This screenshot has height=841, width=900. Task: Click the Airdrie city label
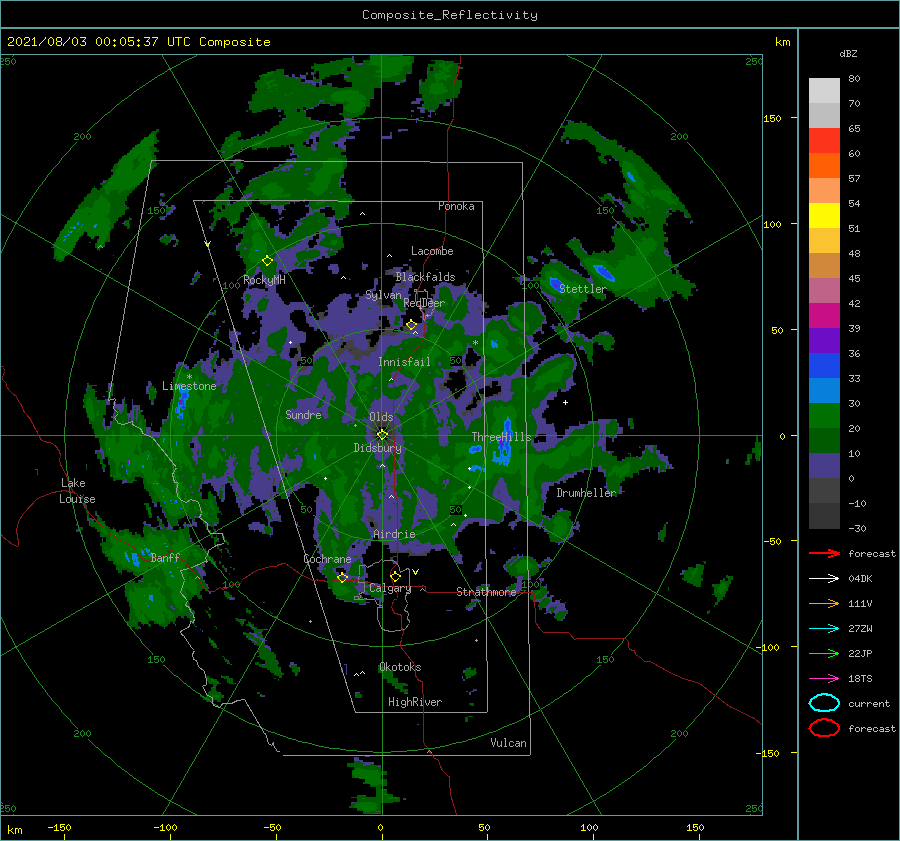click(394, 534)
